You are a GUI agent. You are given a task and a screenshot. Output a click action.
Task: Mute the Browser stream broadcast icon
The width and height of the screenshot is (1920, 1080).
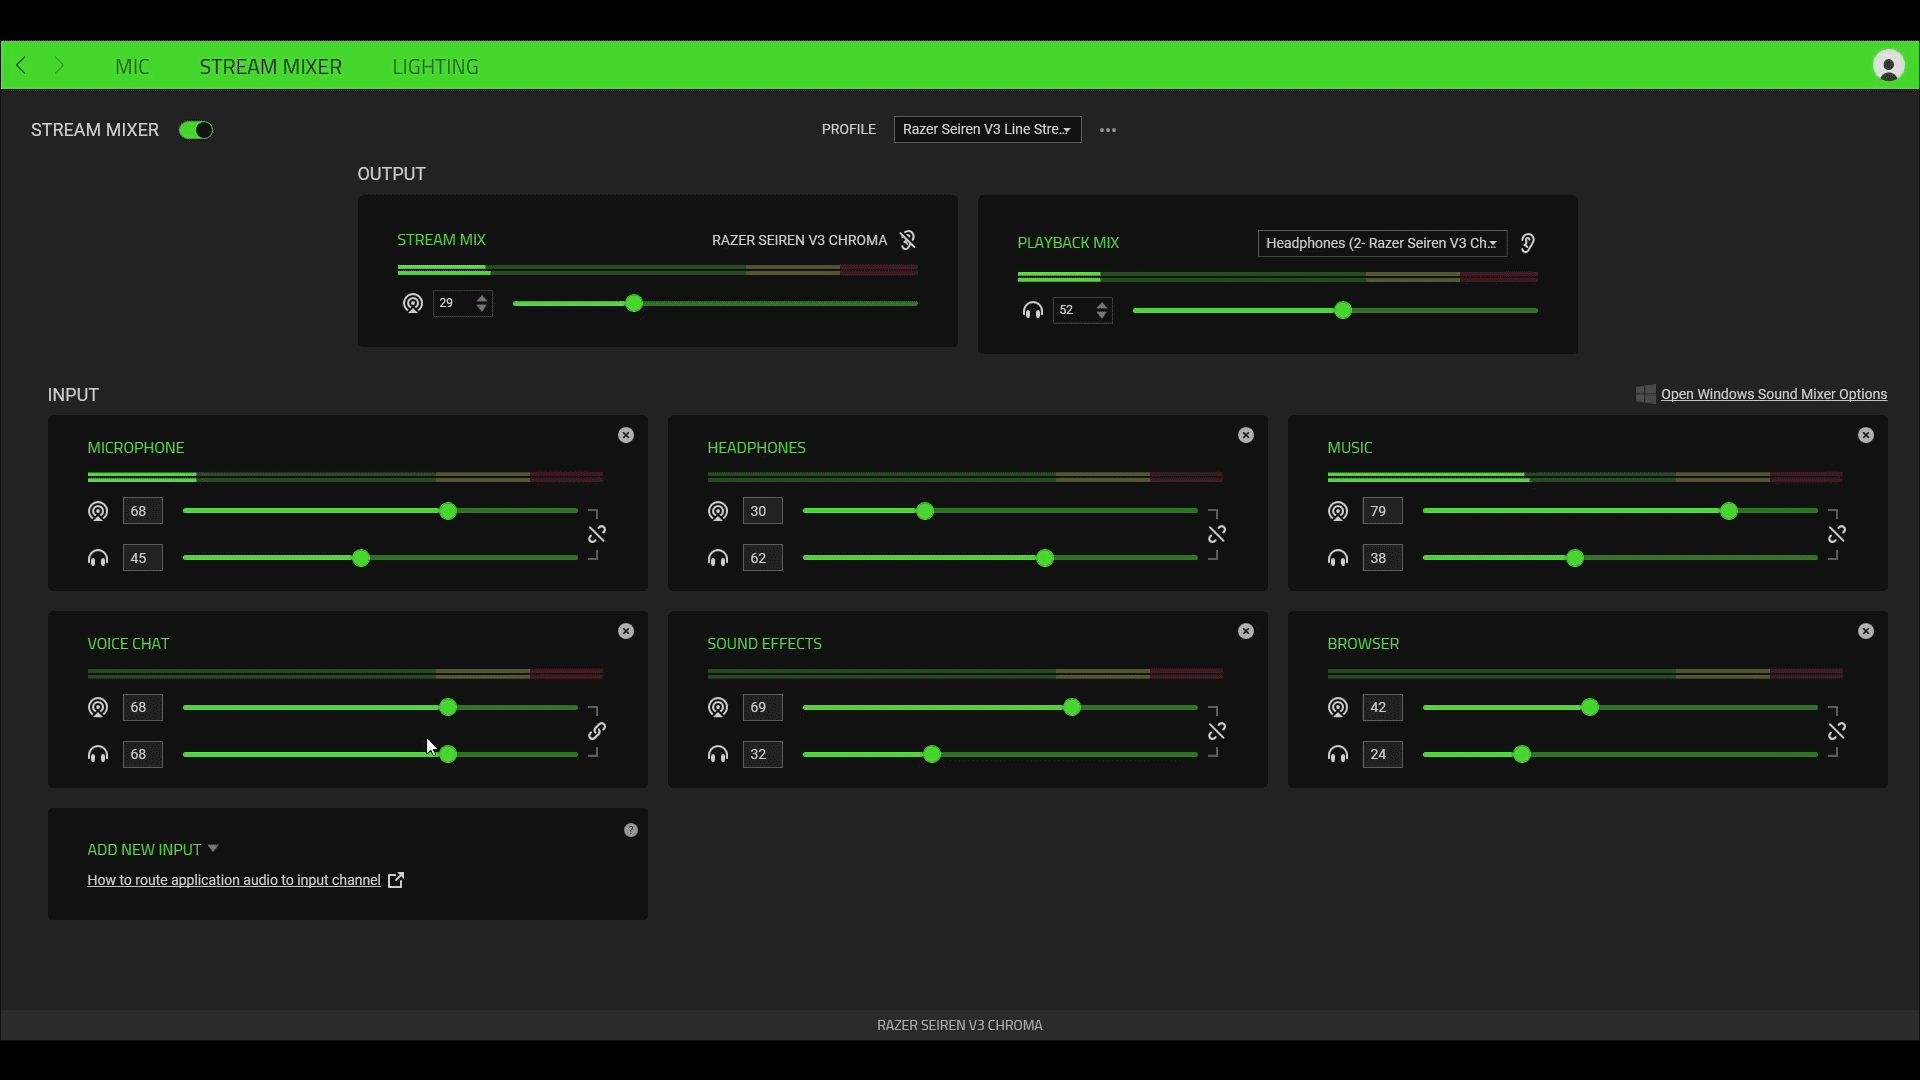coord(1338,707)
